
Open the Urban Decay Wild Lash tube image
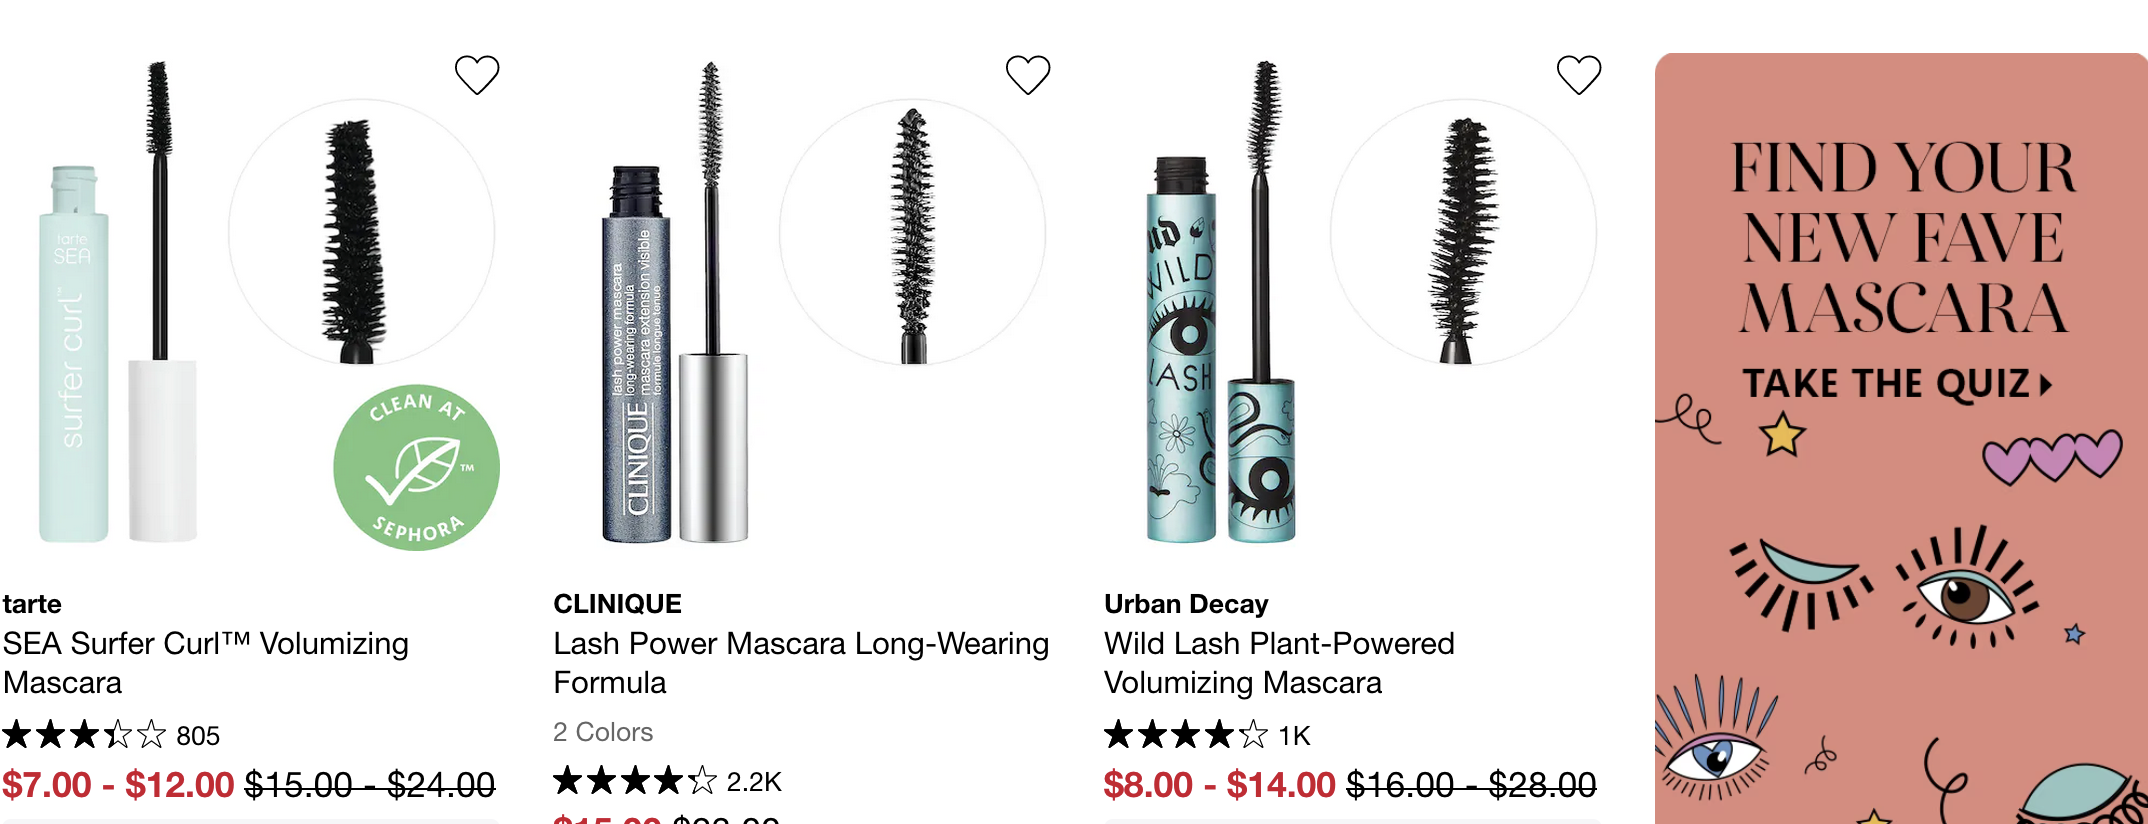pos(1222,302)
